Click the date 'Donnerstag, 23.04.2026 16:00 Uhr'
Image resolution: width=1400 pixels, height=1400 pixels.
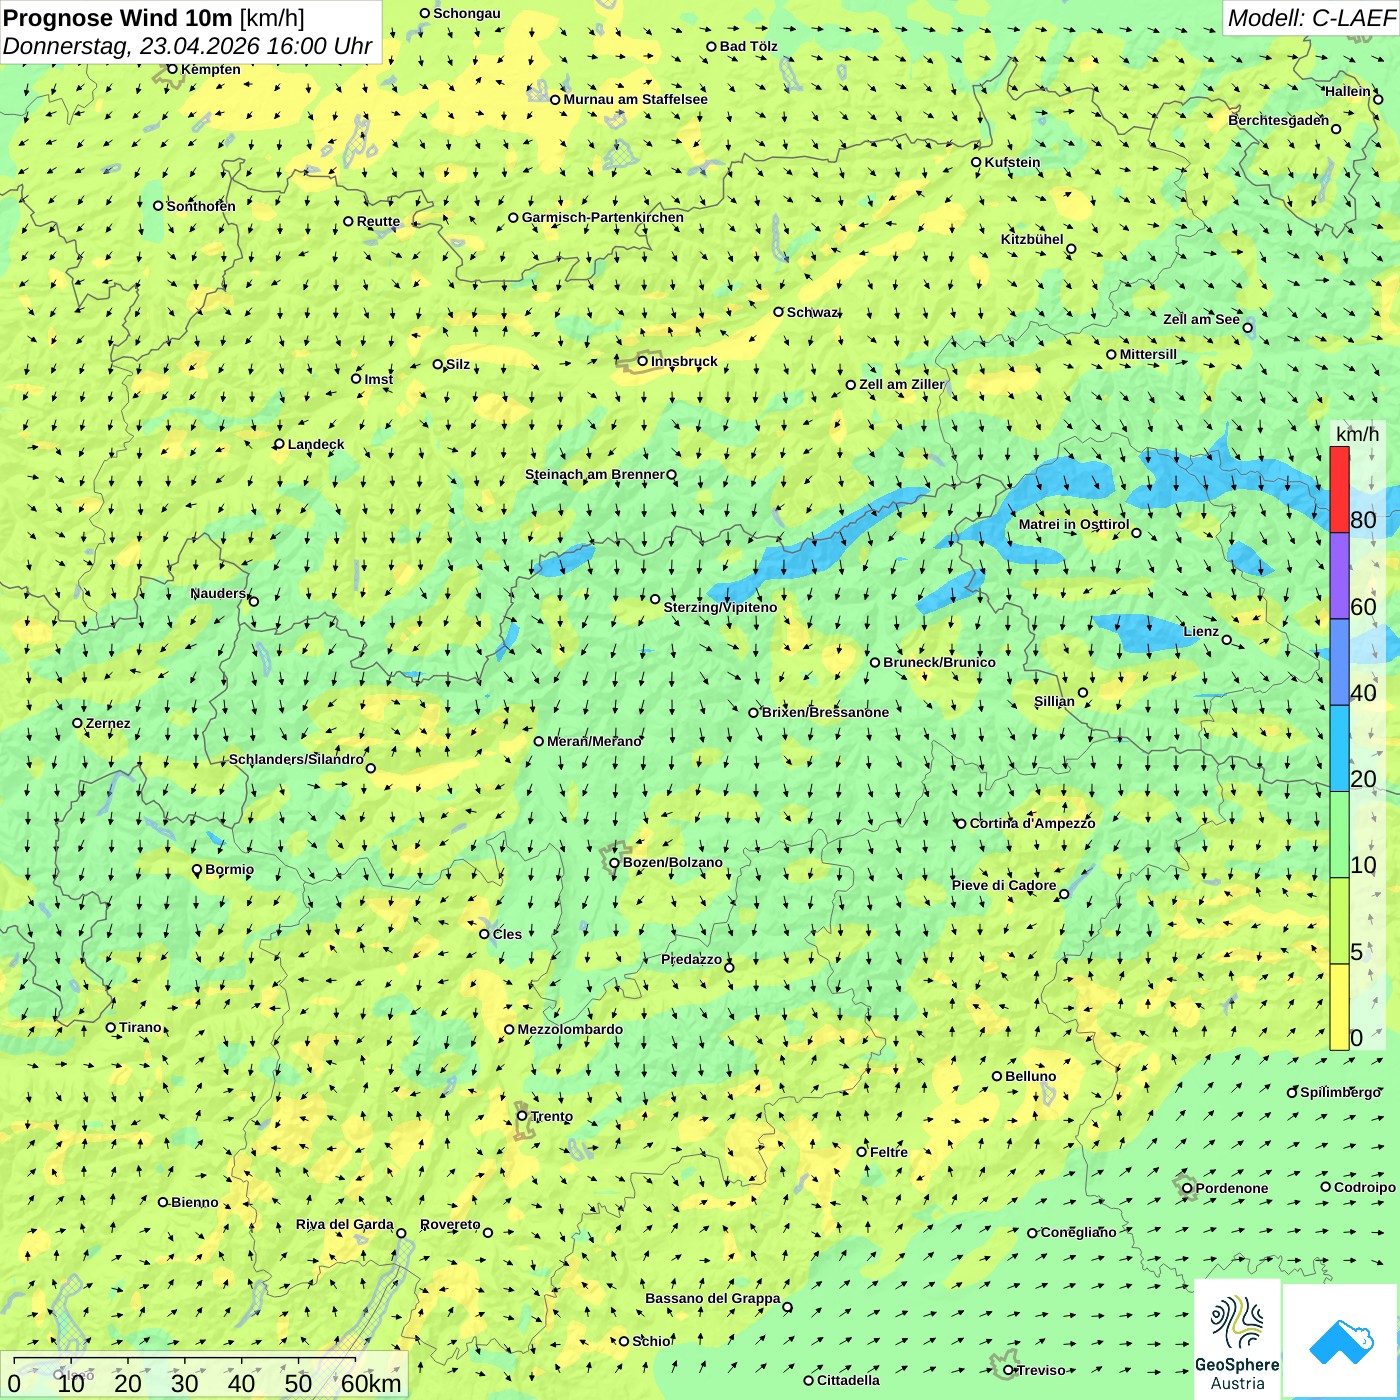pos(187,46)
